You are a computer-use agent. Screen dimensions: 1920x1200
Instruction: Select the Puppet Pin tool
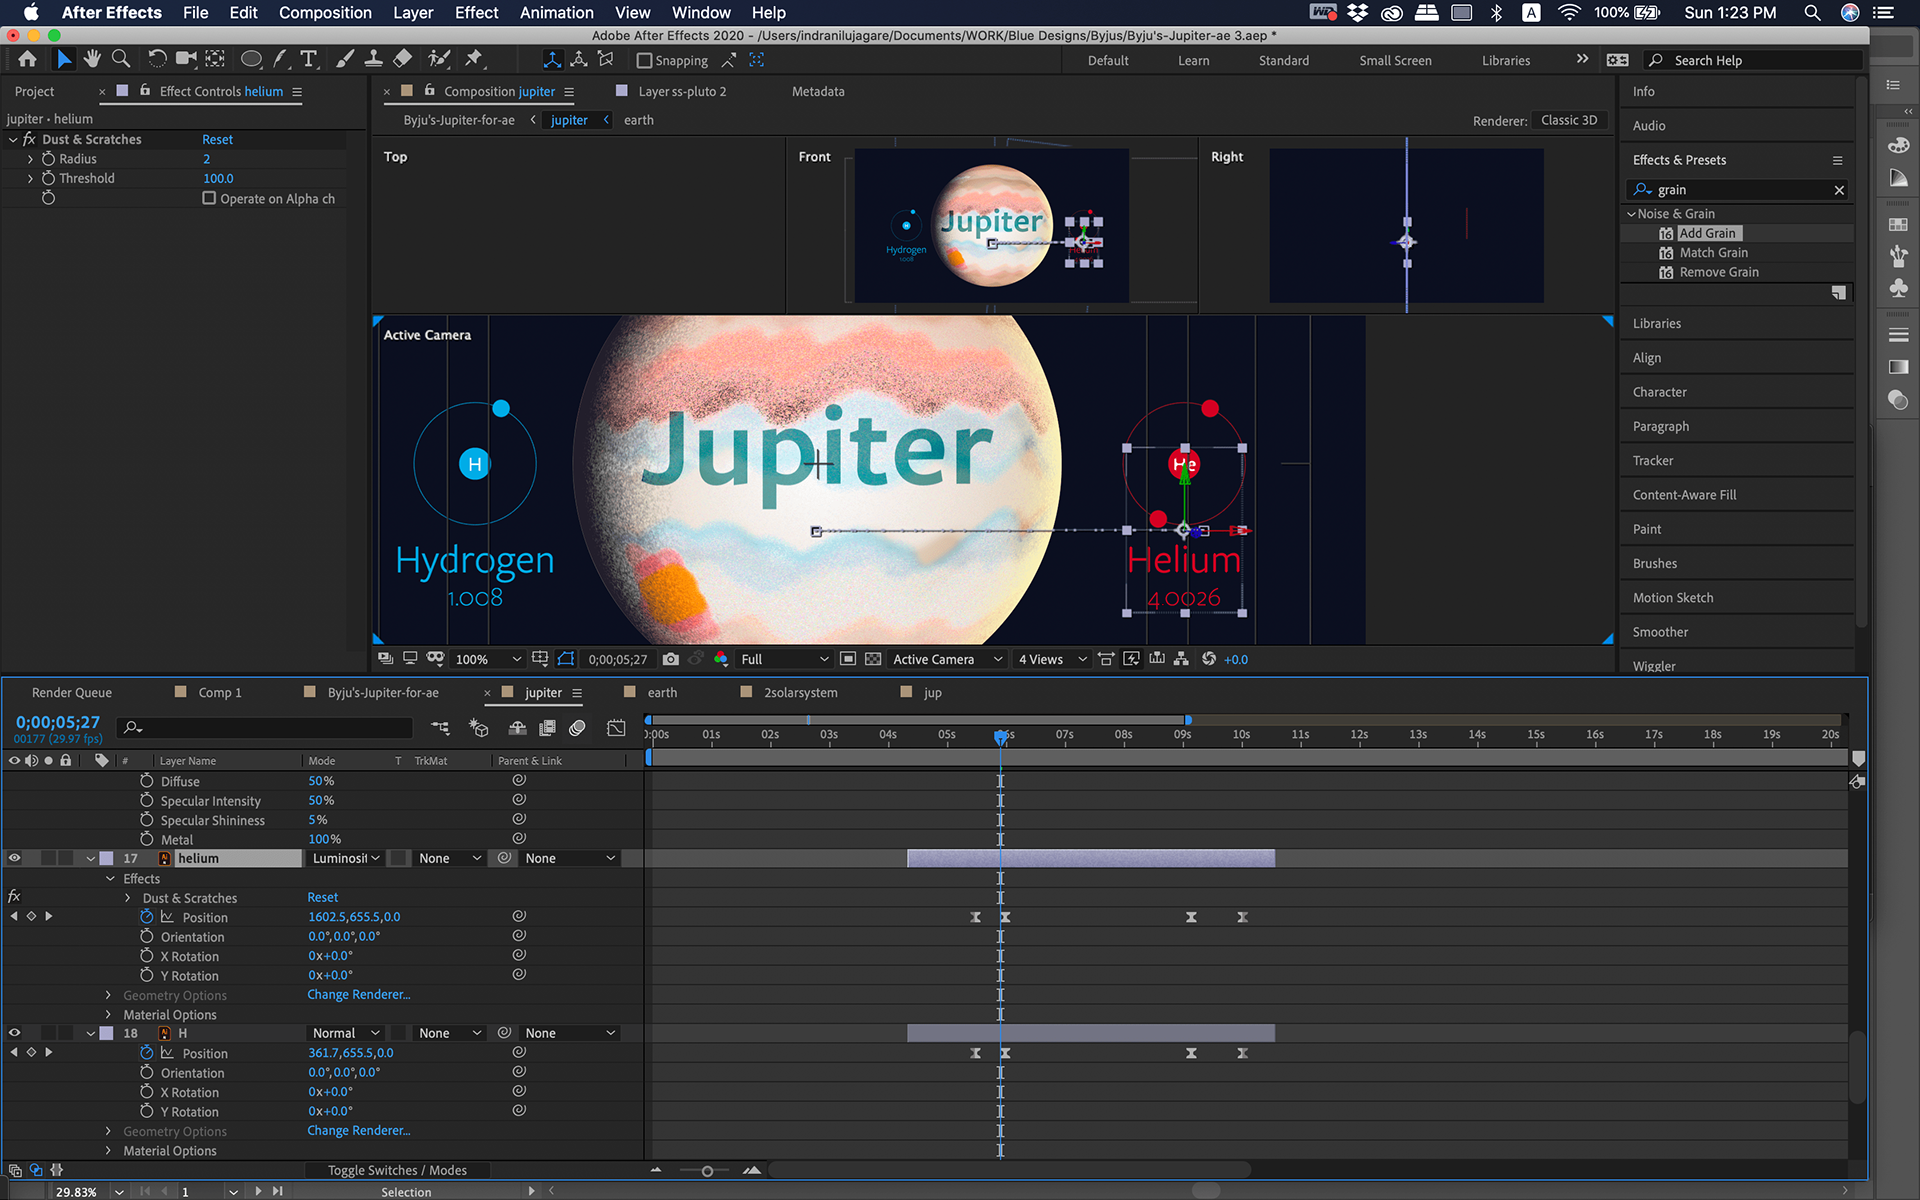[474, 59]
